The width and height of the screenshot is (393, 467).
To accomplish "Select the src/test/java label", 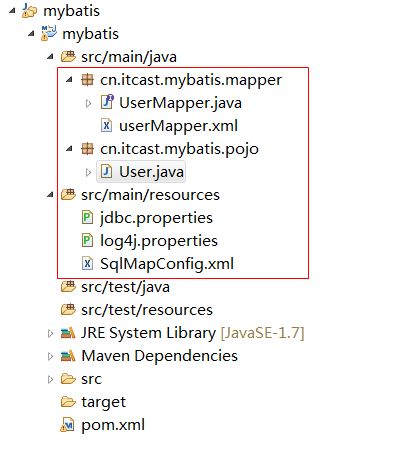I will click(125, 287).
